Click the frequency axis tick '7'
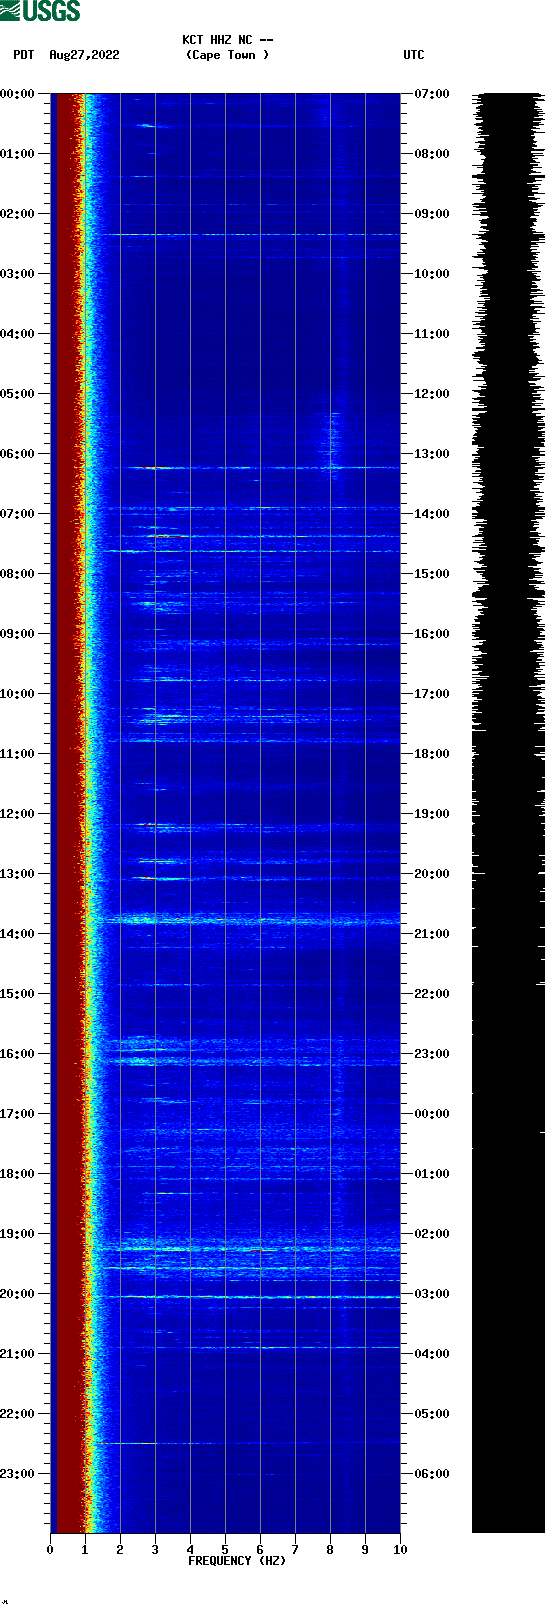 coord(295,1550)
